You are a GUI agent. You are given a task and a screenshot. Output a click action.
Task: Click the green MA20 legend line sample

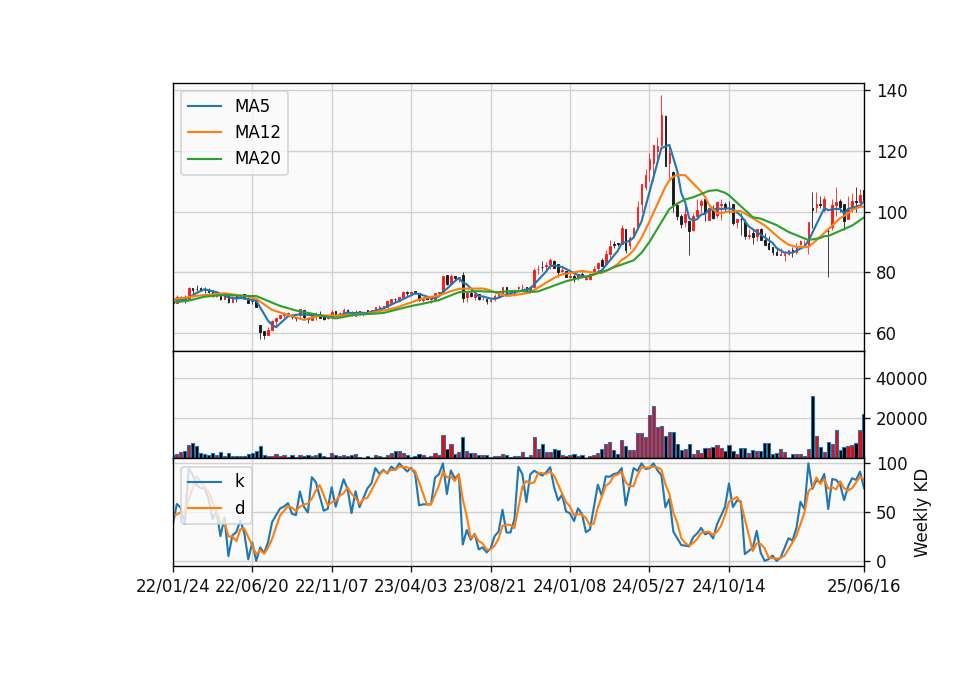204,158
